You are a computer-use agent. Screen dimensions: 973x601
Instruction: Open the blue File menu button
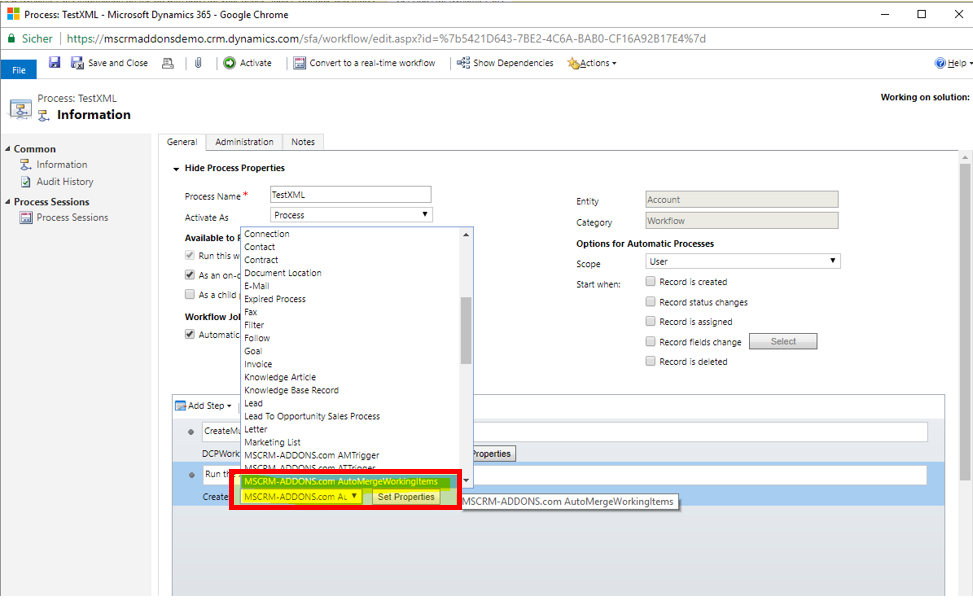(18, 70)
